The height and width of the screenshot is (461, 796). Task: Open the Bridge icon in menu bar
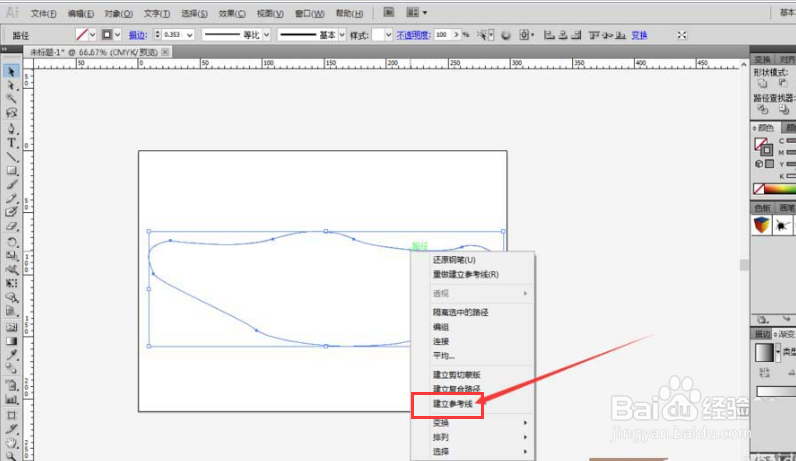(x=389, y=12)
